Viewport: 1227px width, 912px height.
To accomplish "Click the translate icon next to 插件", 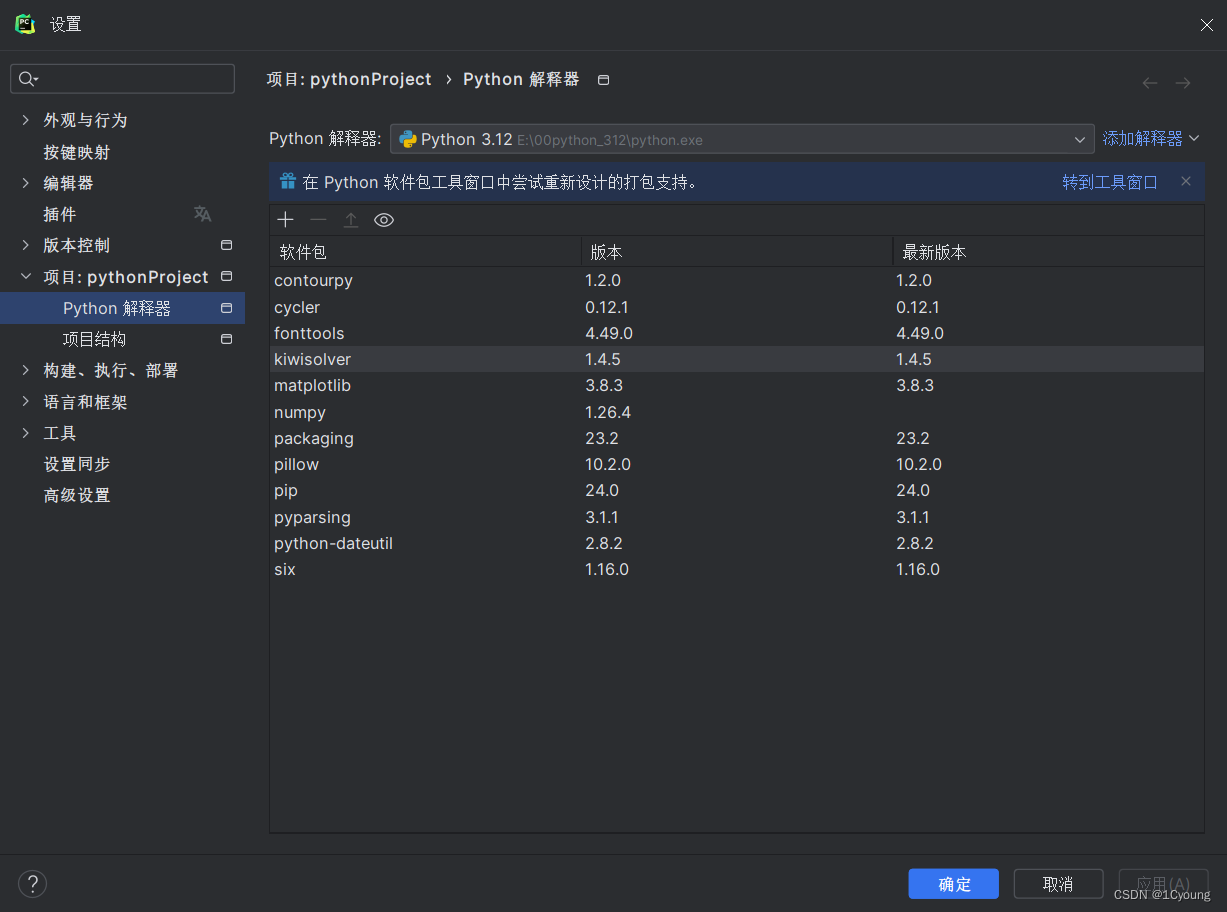I will click(x=203, y=214).
